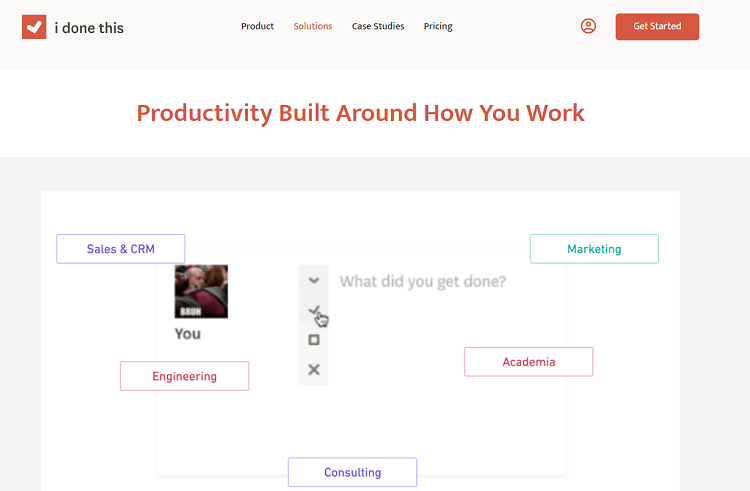This screenshot has width=750, height=491.
Task: Click the i done this checkmark logo
Action: click(x=34, y=27)
